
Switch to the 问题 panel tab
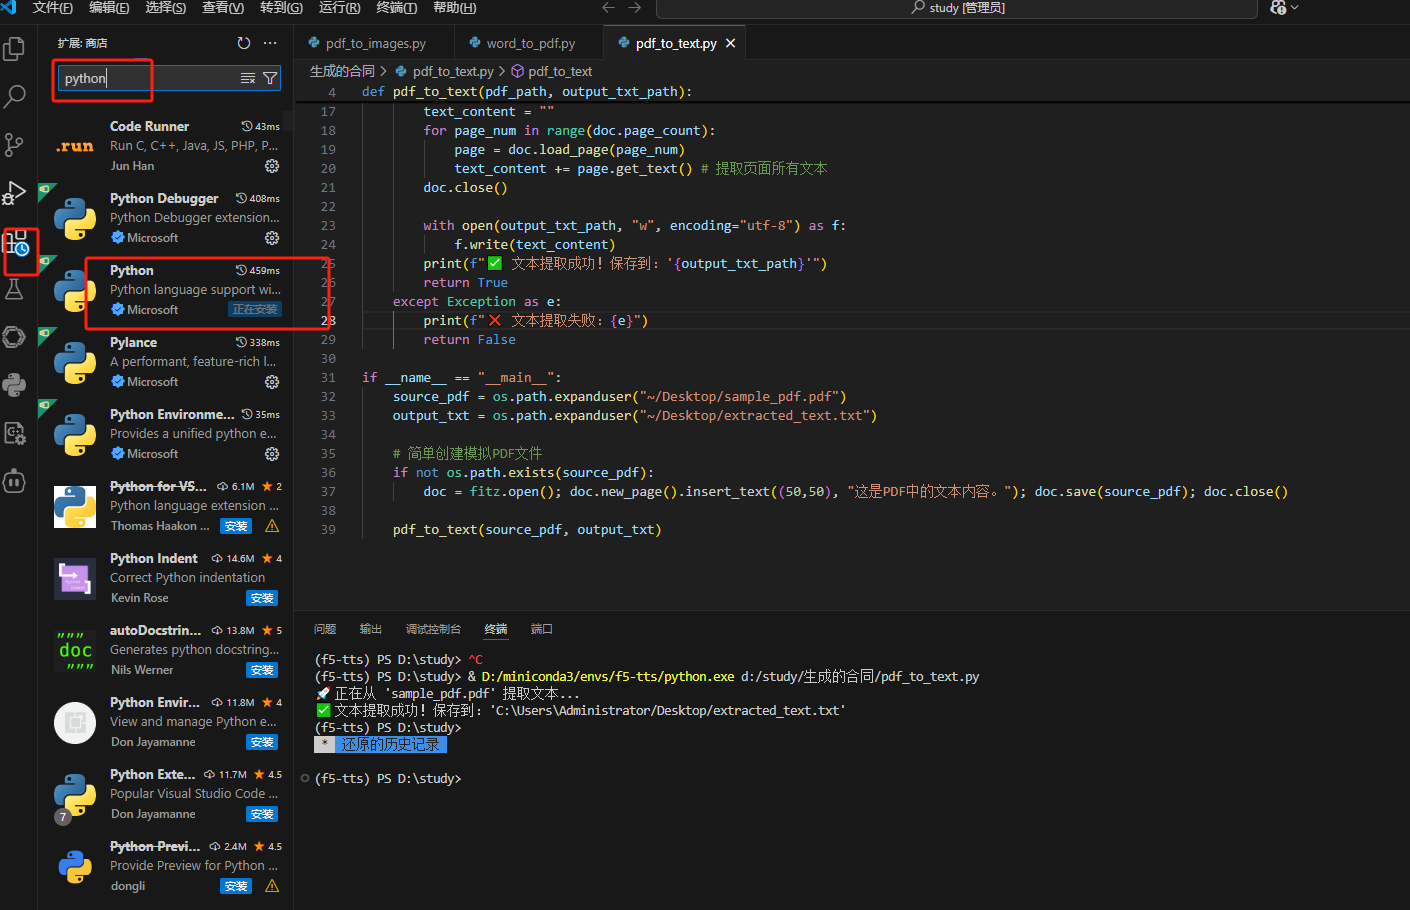click(325, 629)
